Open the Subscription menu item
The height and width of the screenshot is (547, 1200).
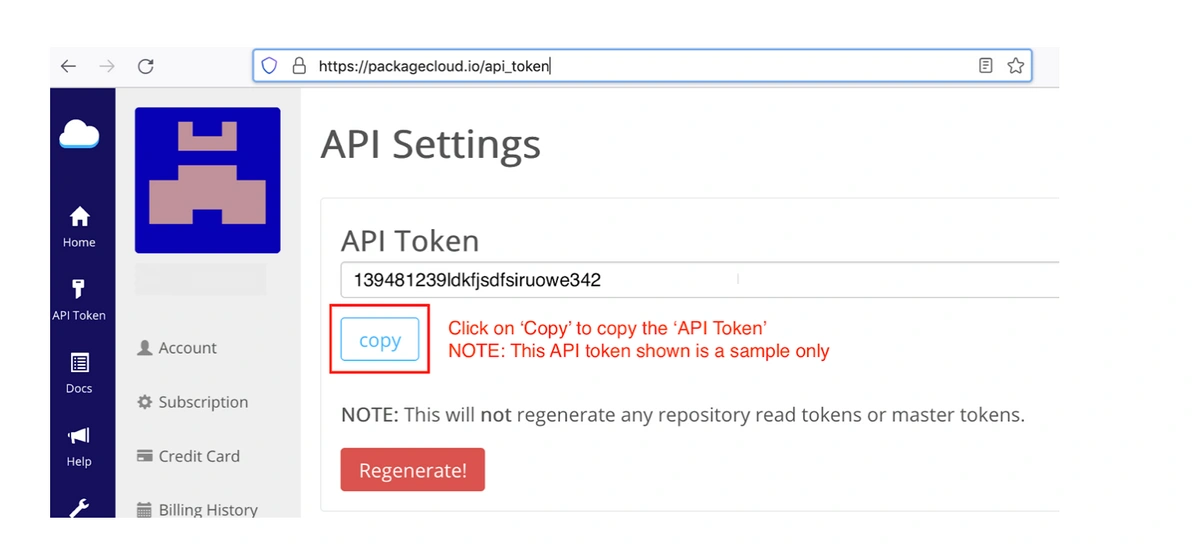click(192, 402)
